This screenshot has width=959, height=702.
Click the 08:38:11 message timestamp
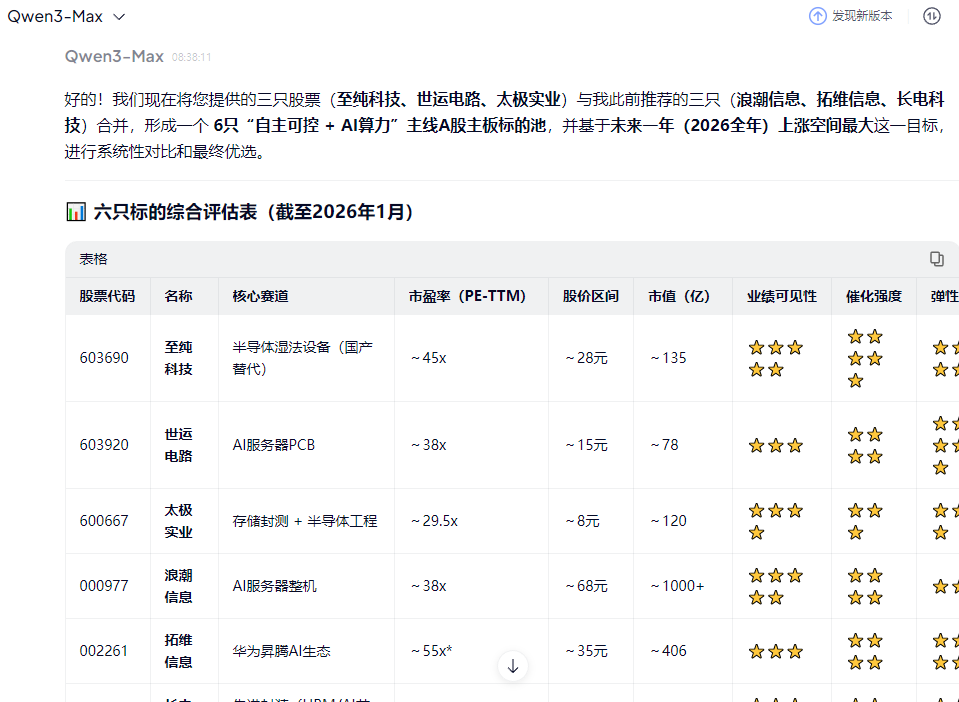coord(191,57)
